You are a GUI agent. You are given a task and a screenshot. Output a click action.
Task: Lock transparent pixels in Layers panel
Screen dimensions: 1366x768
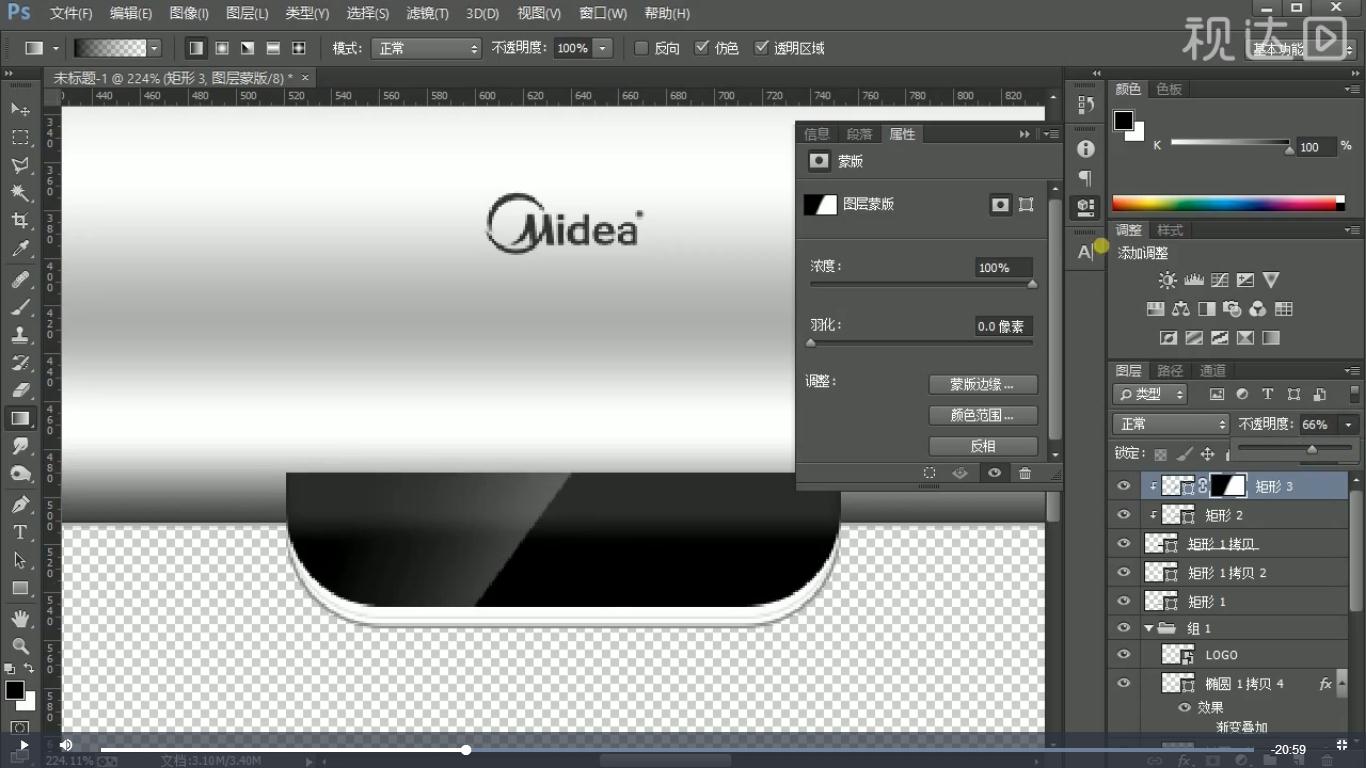tap(1161, 454)
